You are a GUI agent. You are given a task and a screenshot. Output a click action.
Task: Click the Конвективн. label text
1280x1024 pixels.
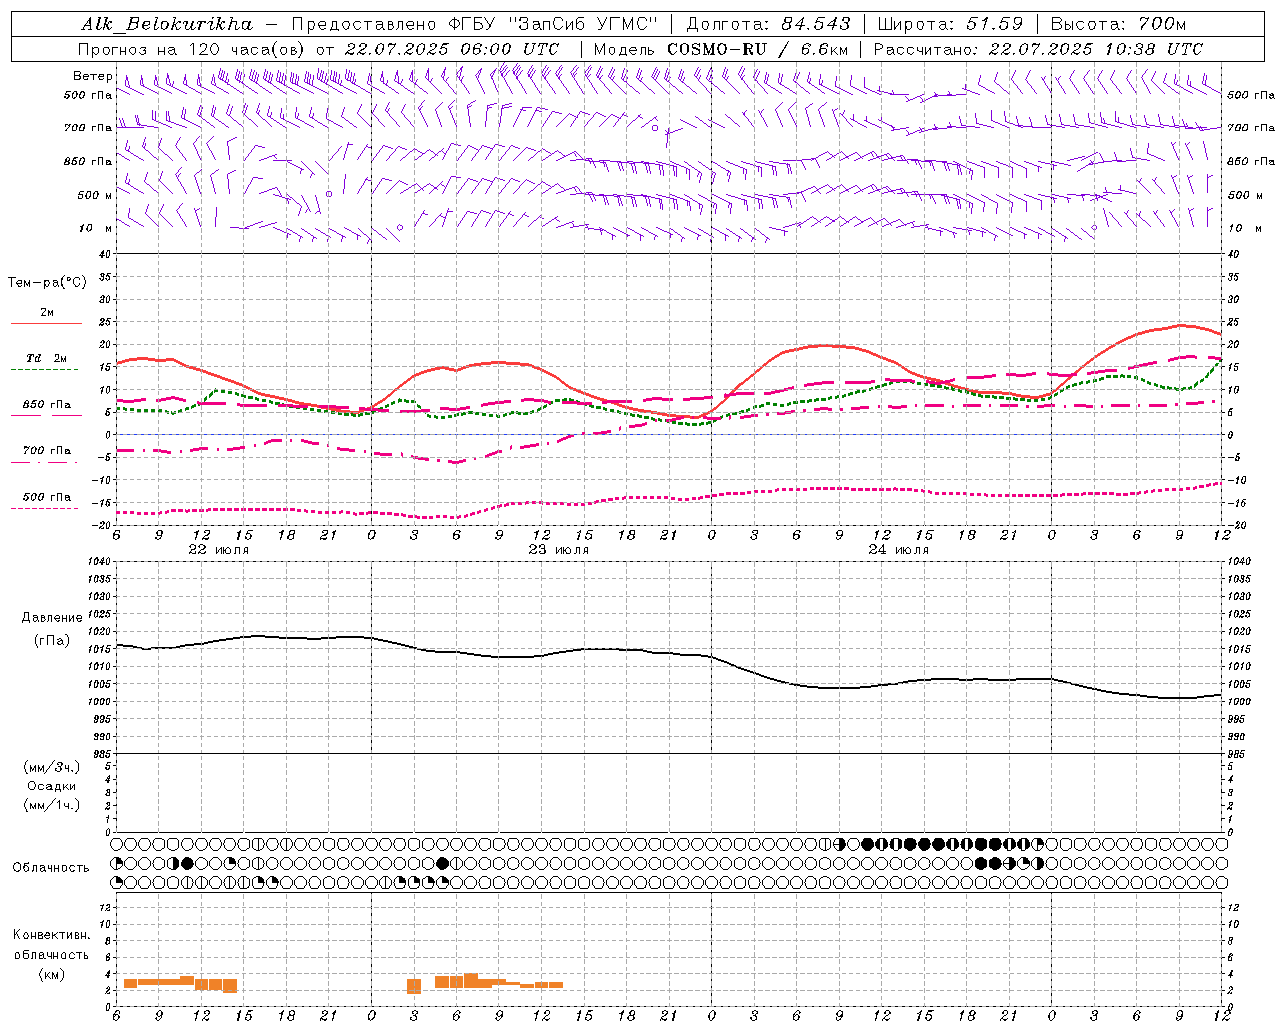pos(51,935)
